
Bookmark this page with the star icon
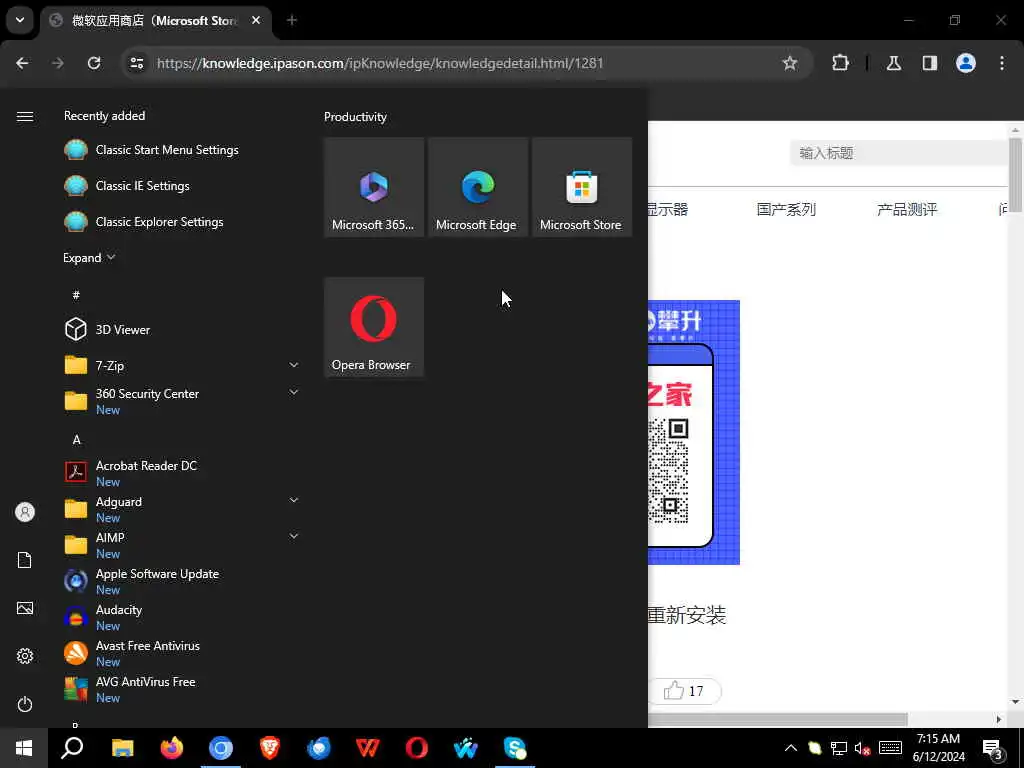tap(790, 63)
